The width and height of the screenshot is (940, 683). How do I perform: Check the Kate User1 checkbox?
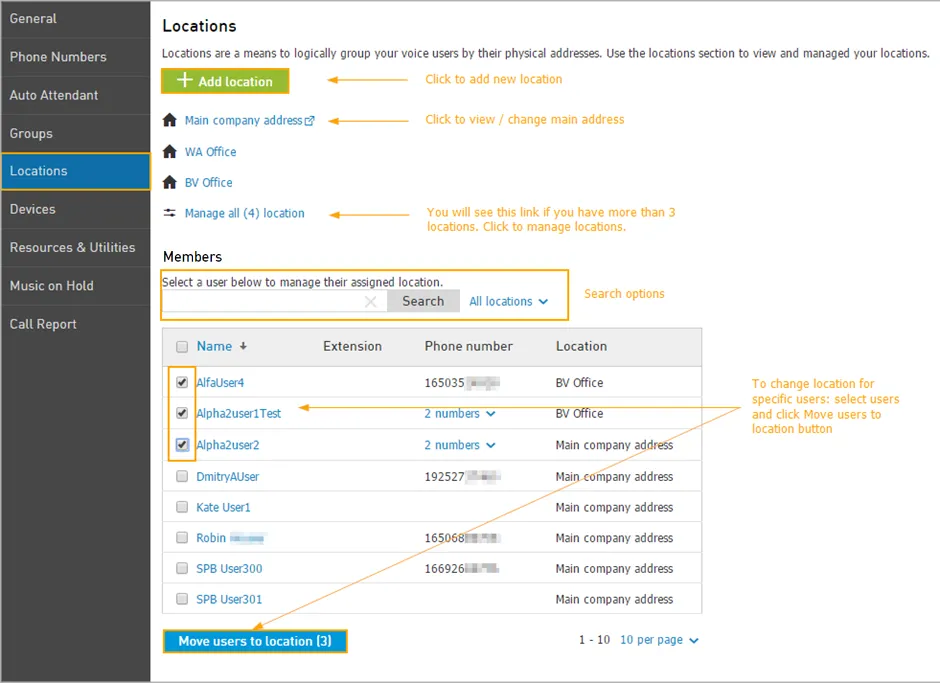(182, 507)
